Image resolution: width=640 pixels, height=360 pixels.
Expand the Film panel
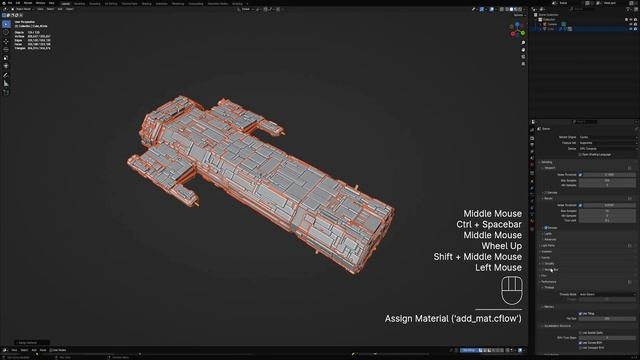pos(543,276)
